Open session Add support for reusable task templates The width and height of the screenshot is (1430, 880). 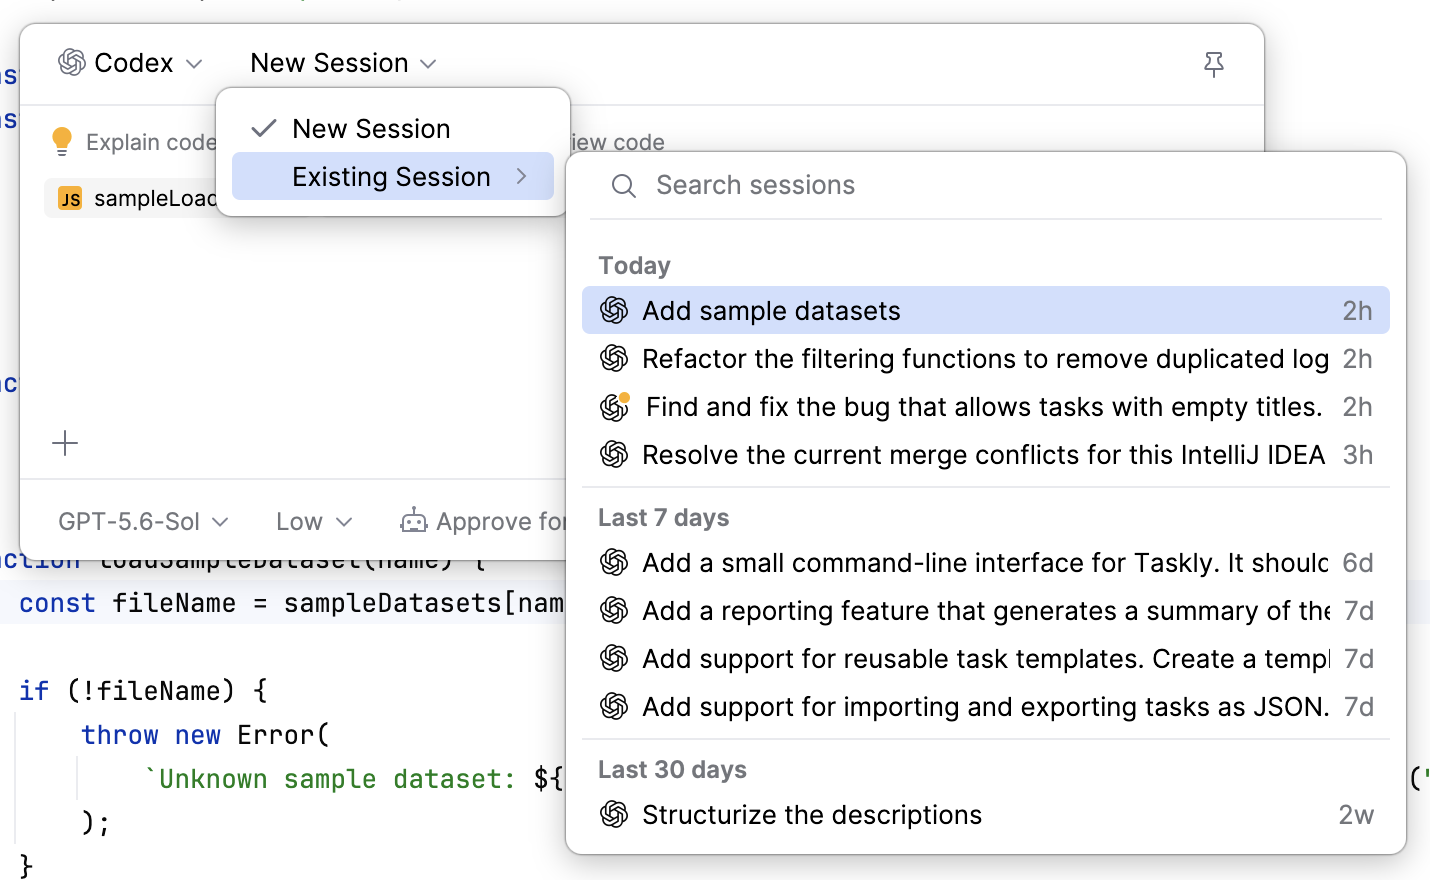(986, 659)
